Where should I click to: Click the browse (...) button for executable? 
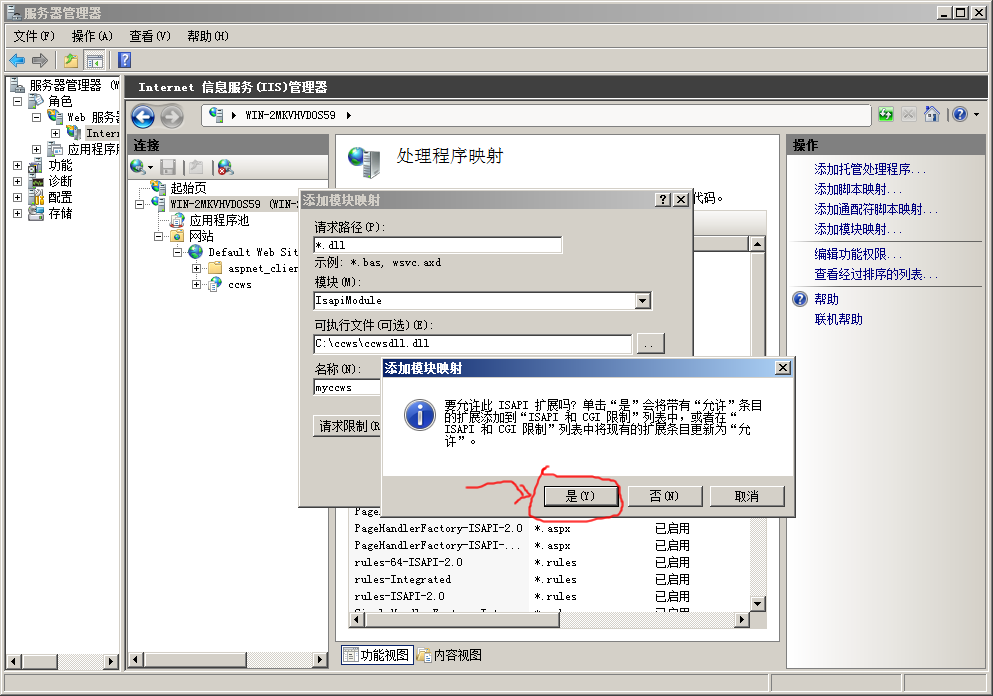(650, 345)
